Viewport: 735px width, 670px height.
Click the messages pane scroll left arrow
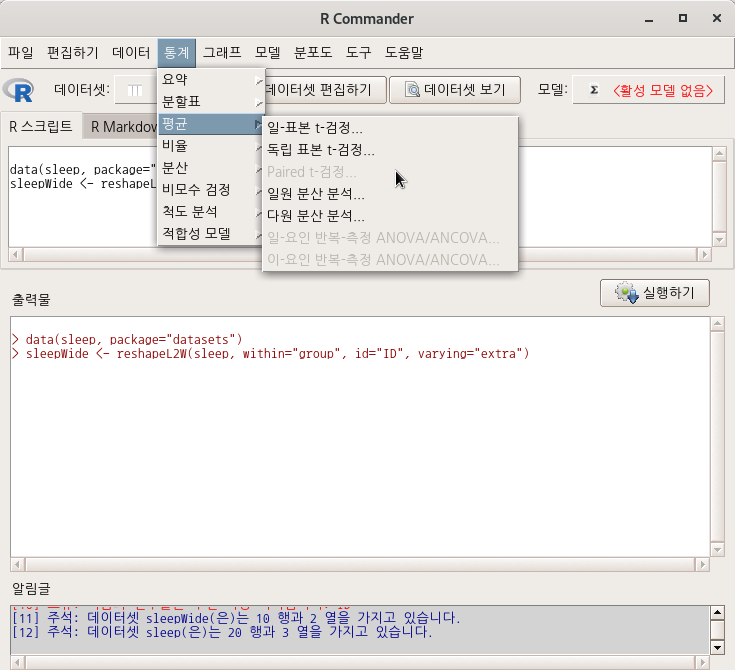point(17,662)
